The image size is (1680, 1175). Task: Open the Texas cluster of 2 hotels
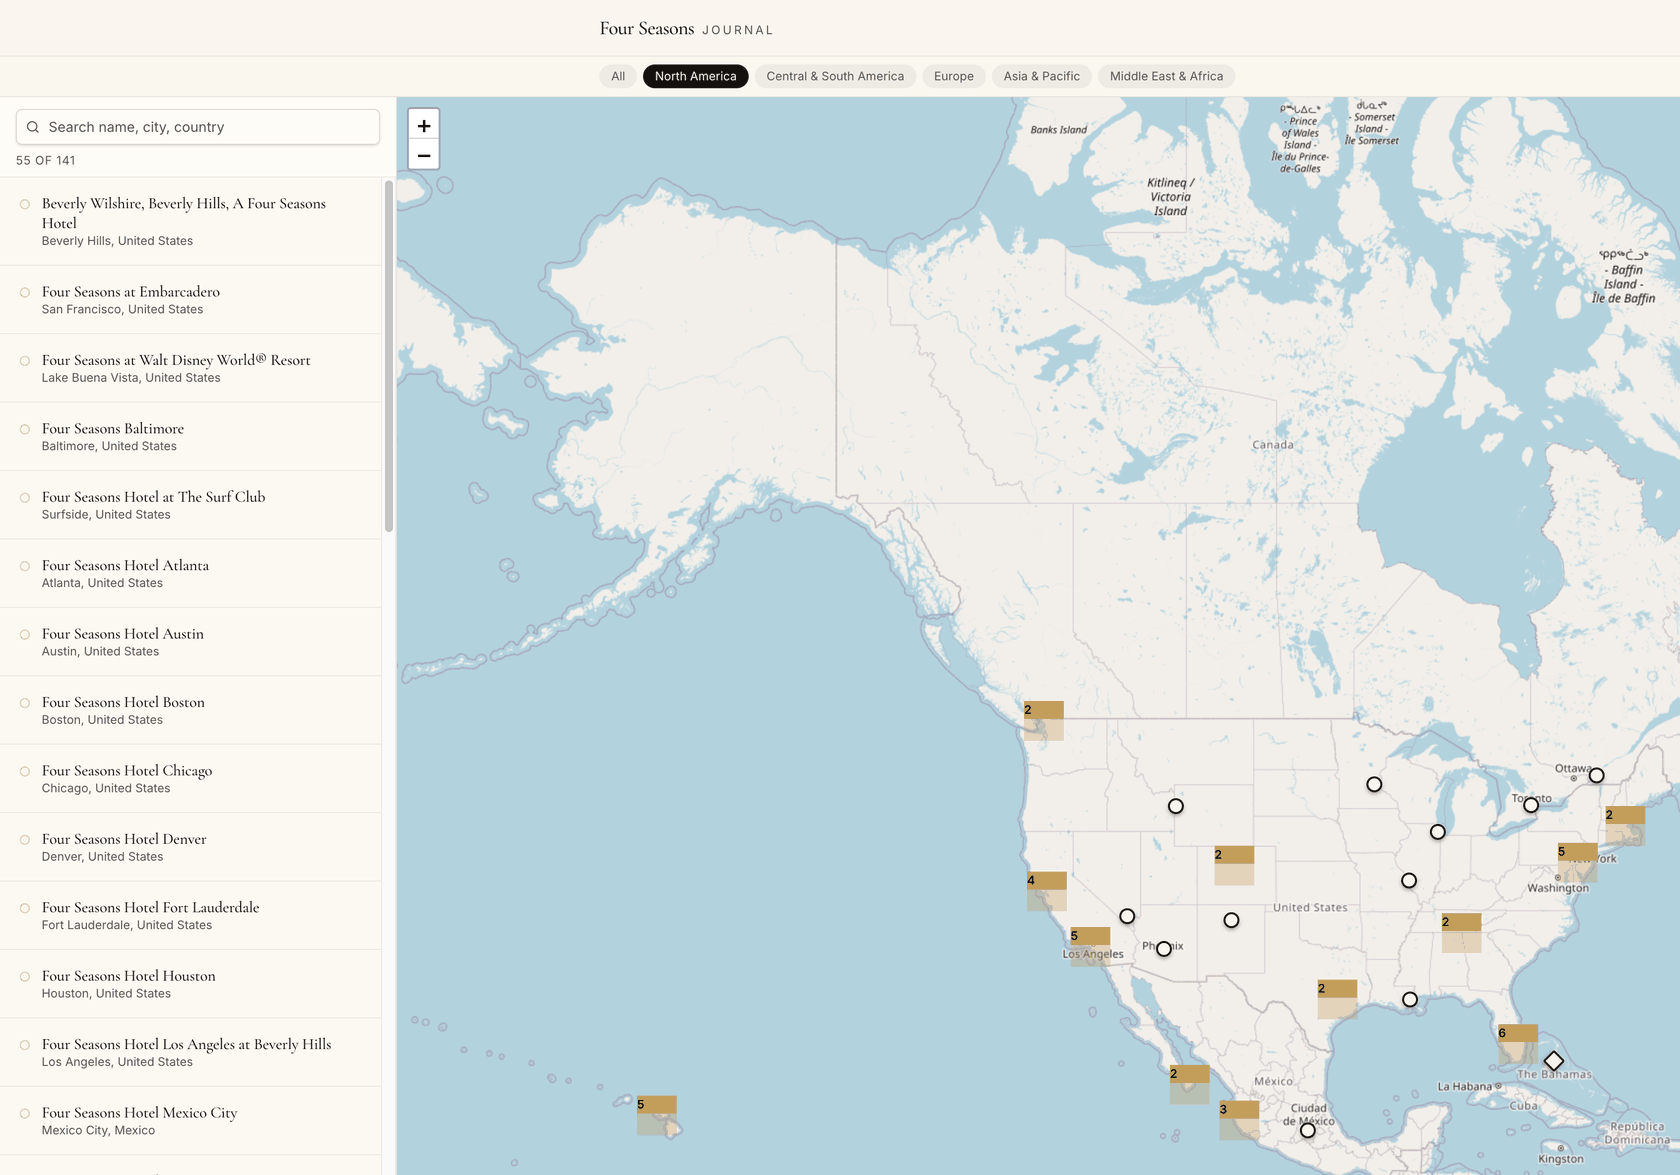tap(1337, 999)
